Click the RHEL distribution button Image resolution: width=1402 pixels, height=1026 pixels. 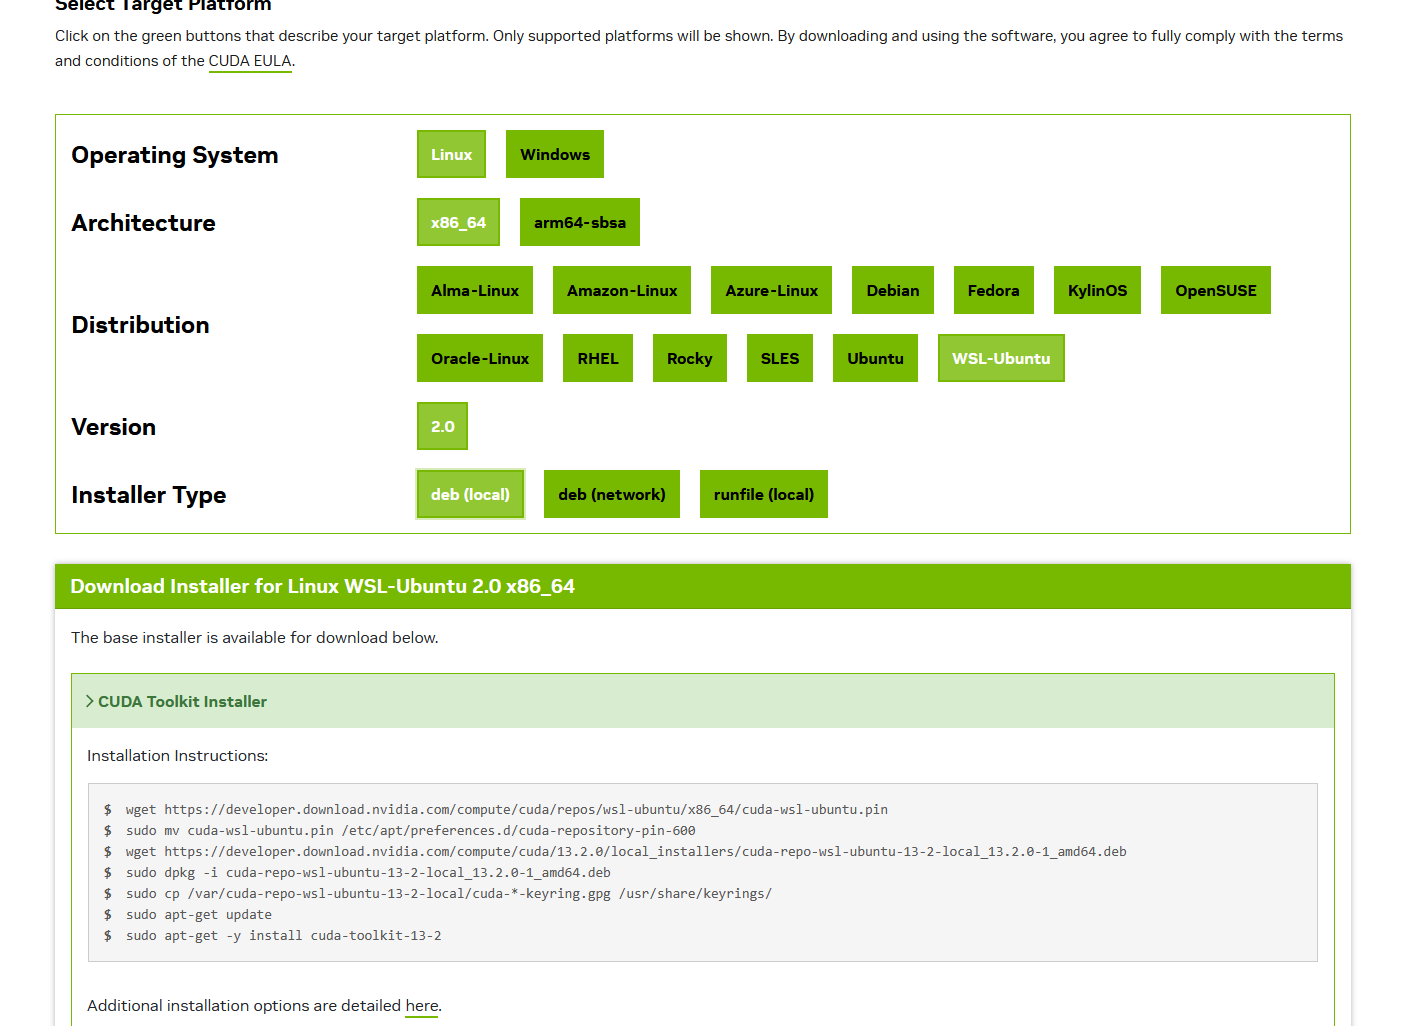(597, 358)
